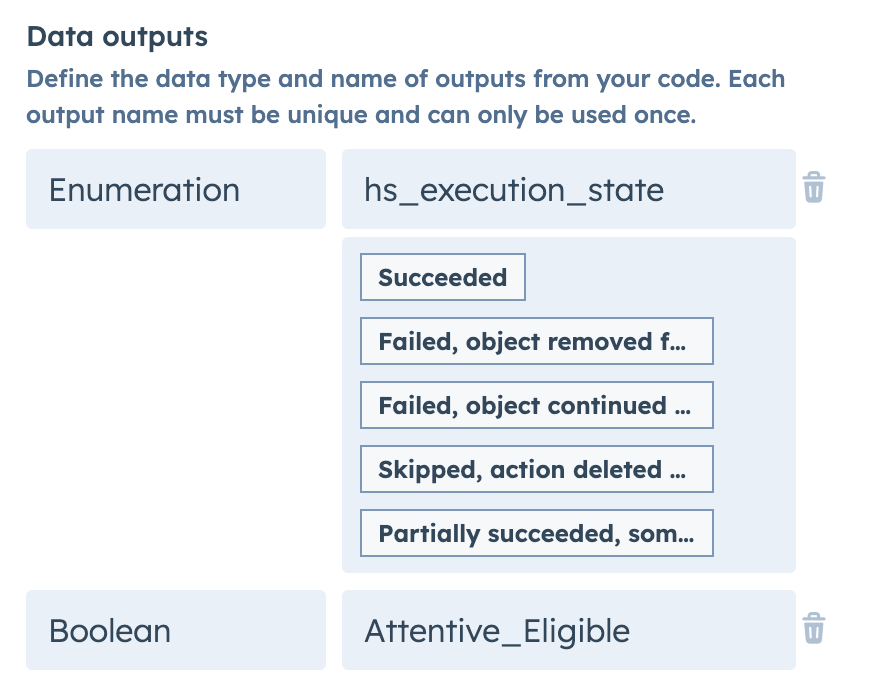Image resolution: width=870 pixels, height=690 pixels.
Task: Edit the hs_execution_state output name
Action: point(568,189)
